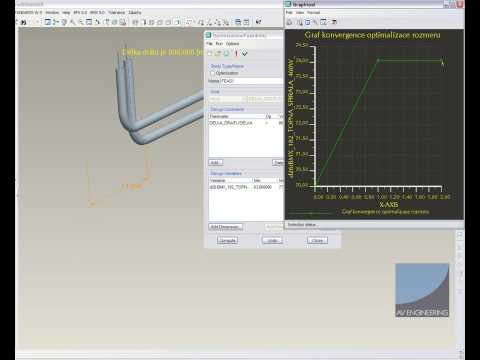
Task: Click the study Name input field
Action: pyautogui.click(x=252, y=81)
